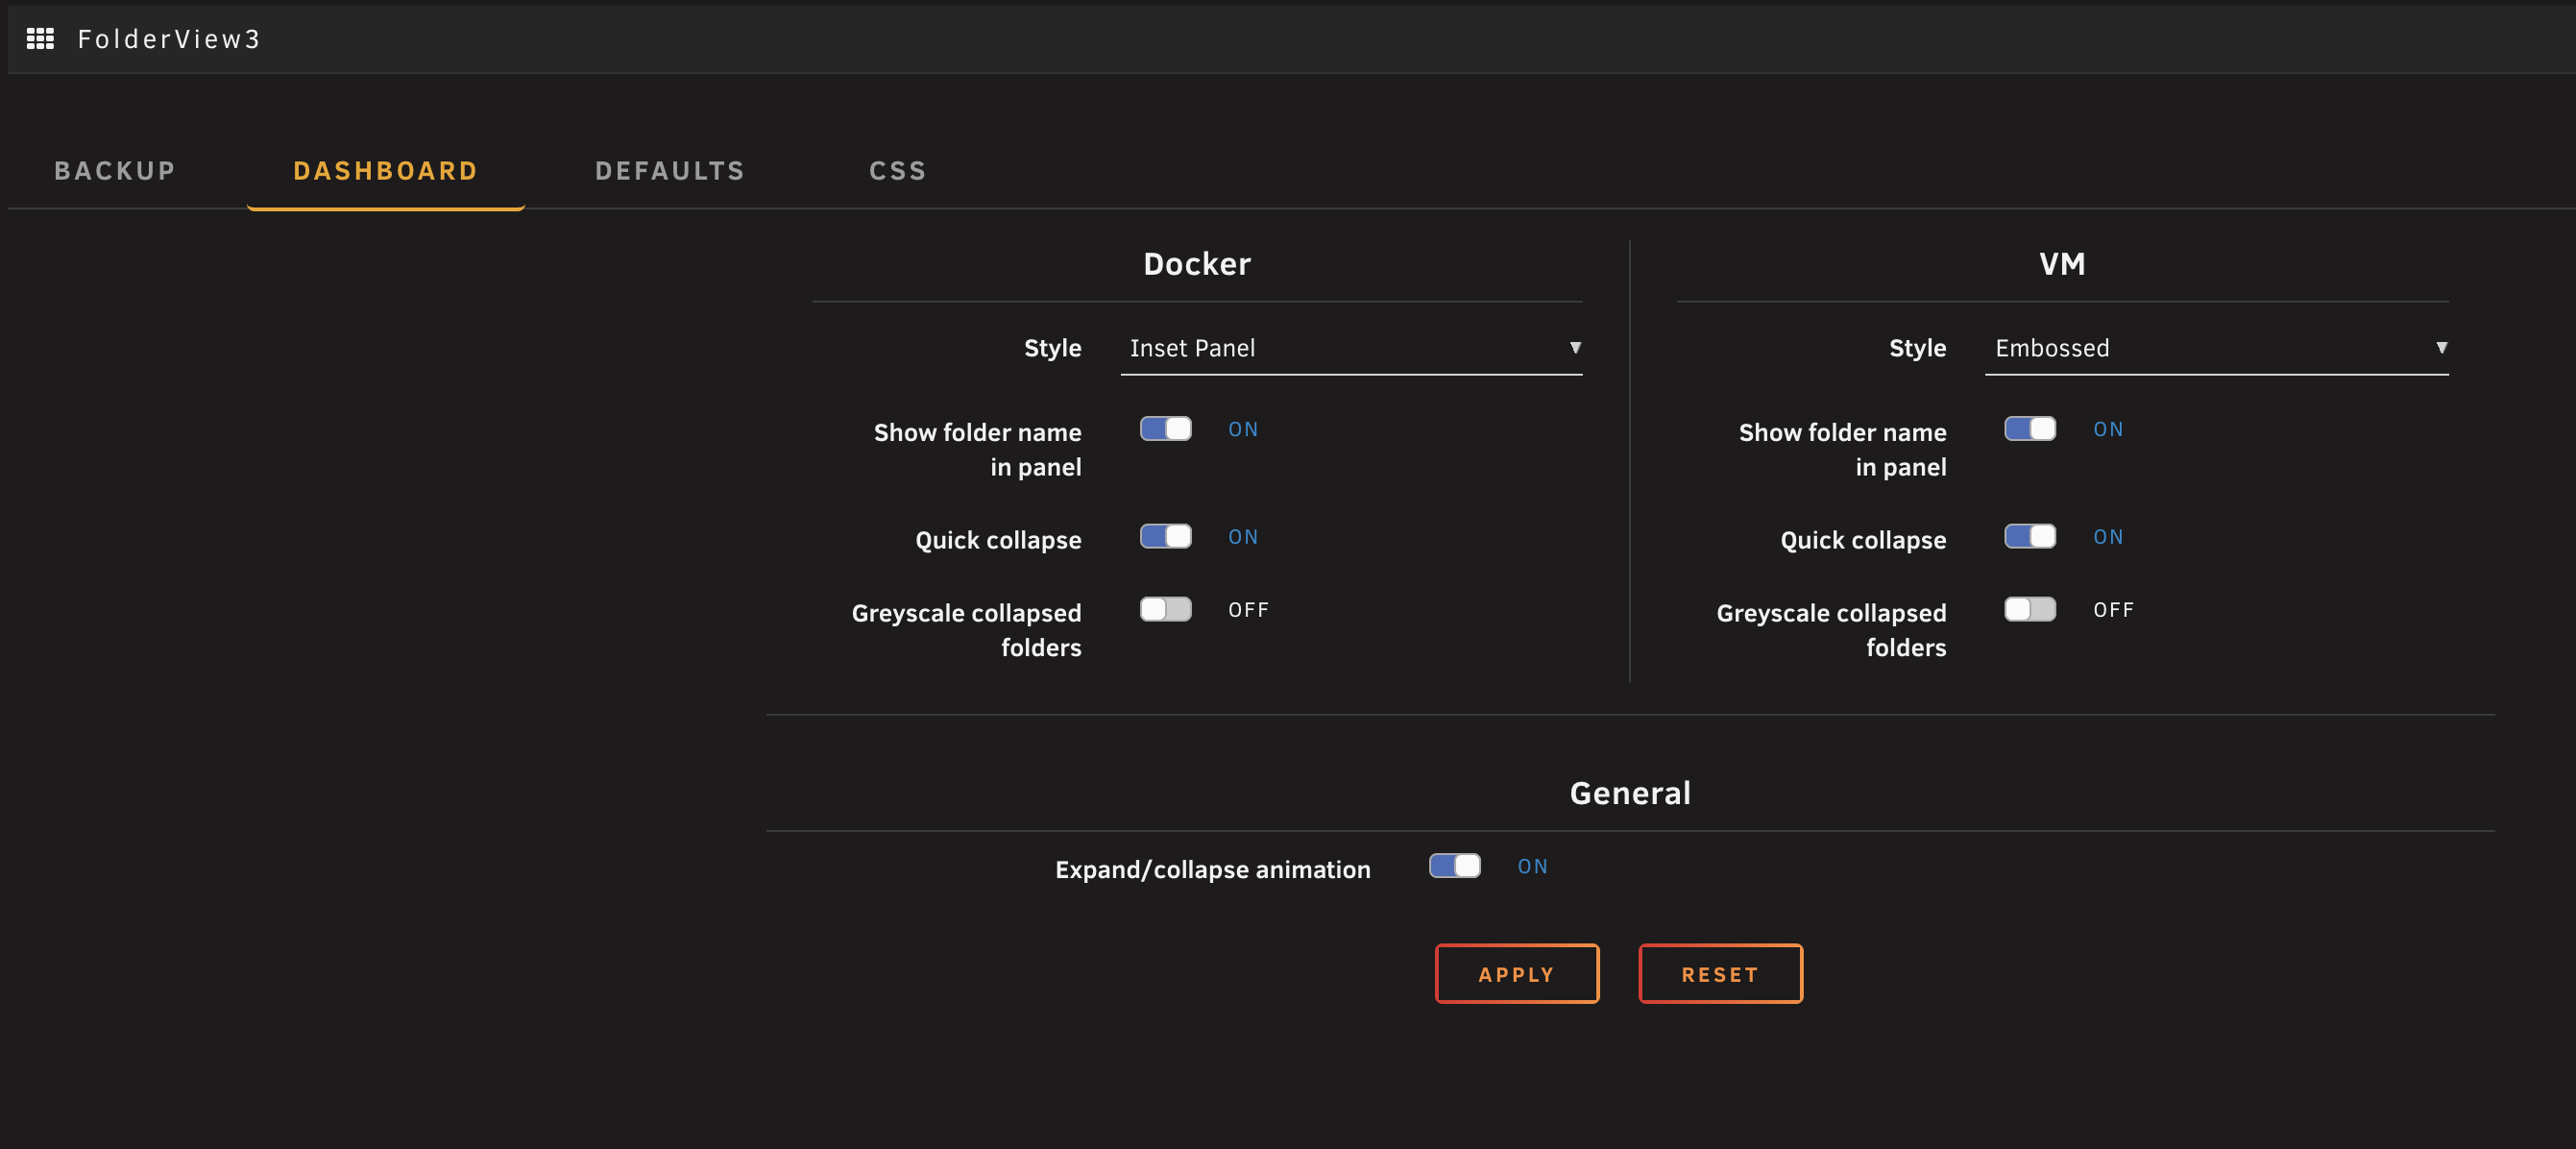Image resolution: width=2576 pixels, height=1149 pixels.
Task: Toggle Docker show folder name in panel
Action: point(1166,429)
